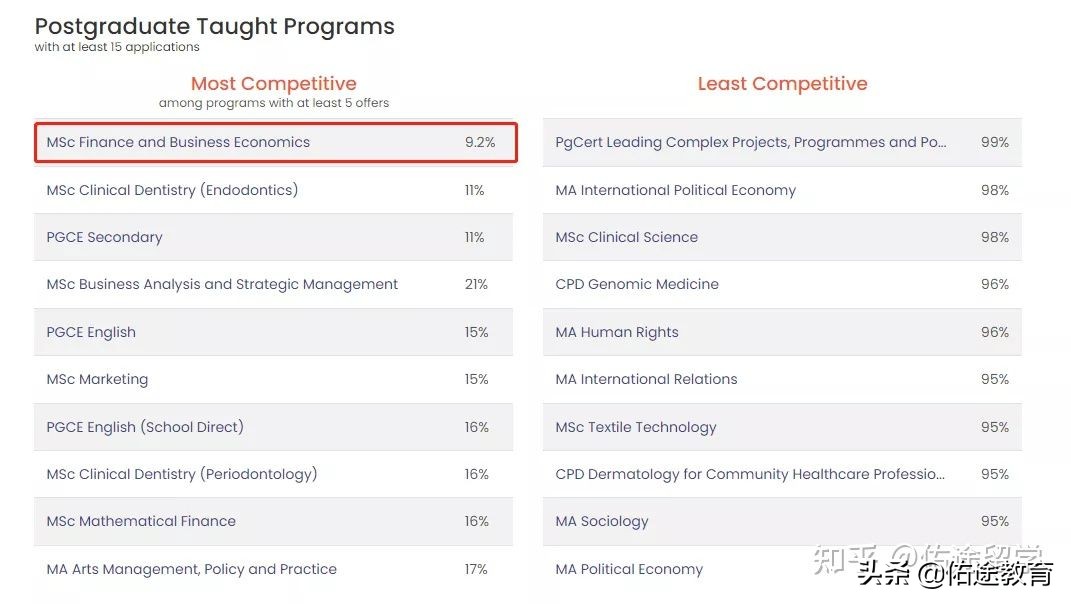Click PgCert Leading Complex Projects entry
Screen dimensions: 1071x604
(750, 142)
